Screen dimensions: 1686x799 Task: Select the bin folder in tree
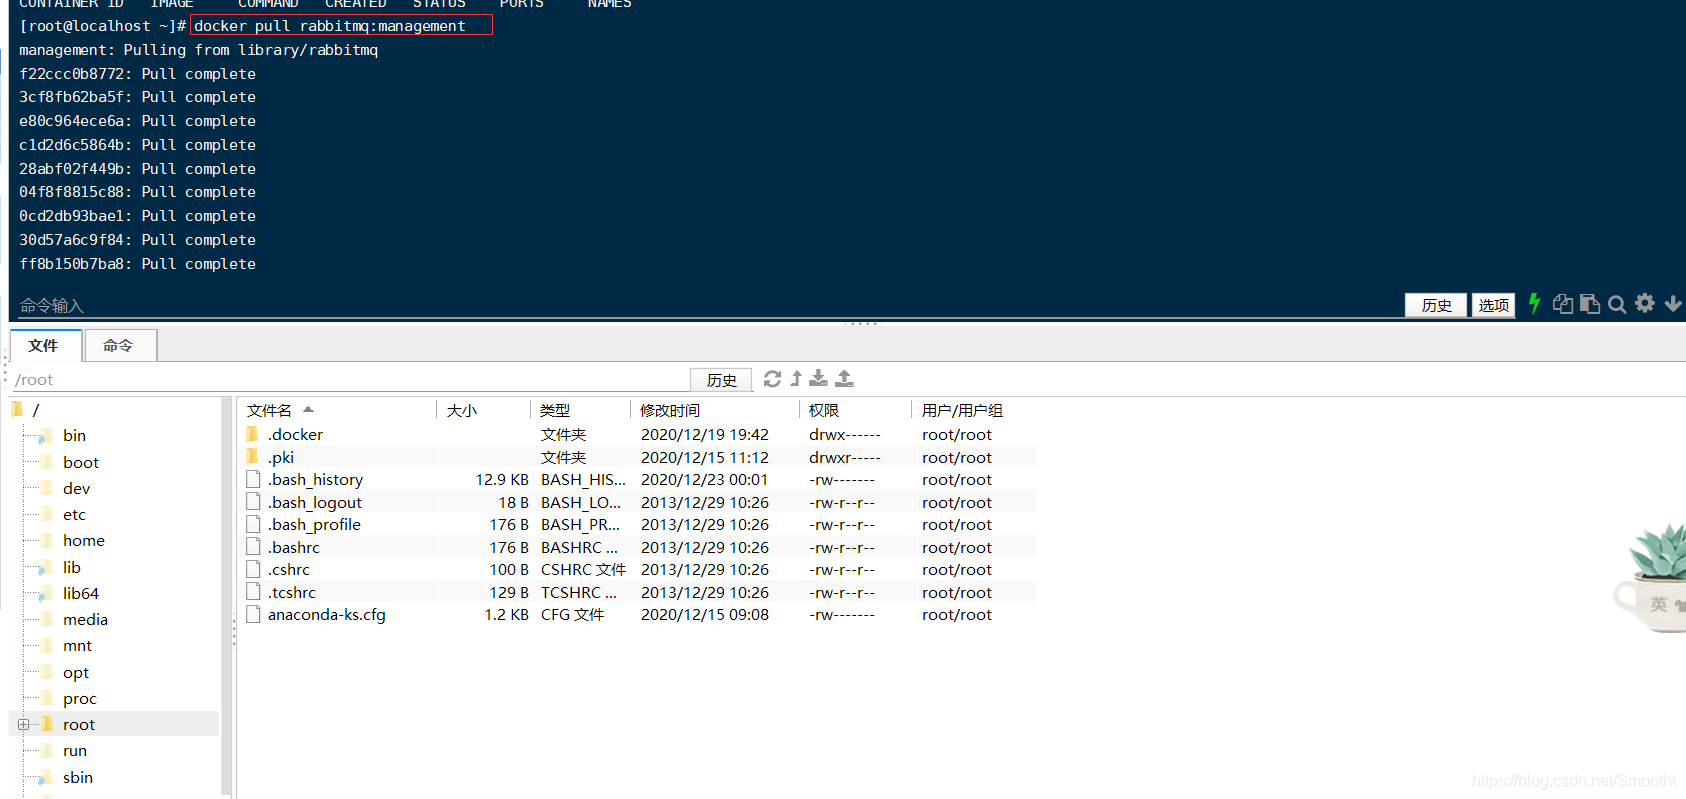click(x=74, y=435)
